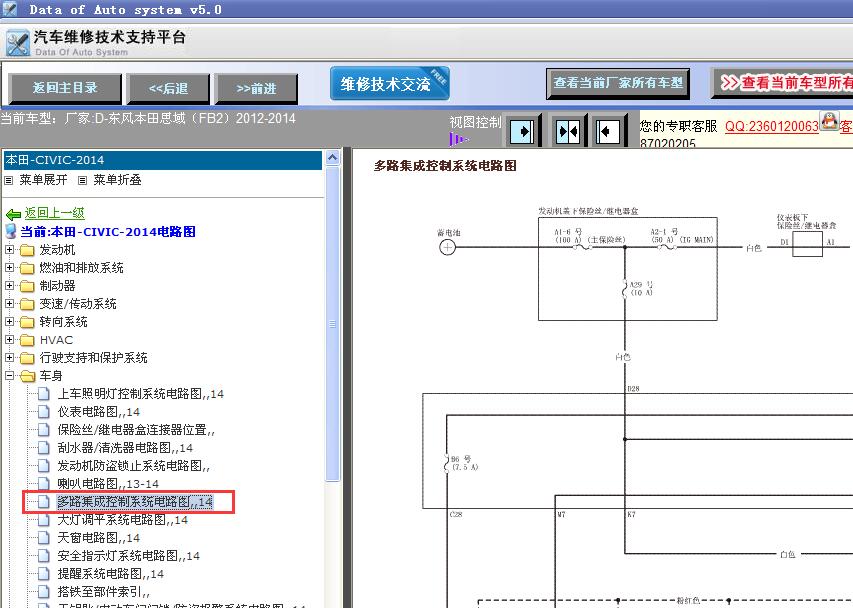
Task: Open 保险丝/继电器盒连接器位置 entry
Action: coord(136,430)
